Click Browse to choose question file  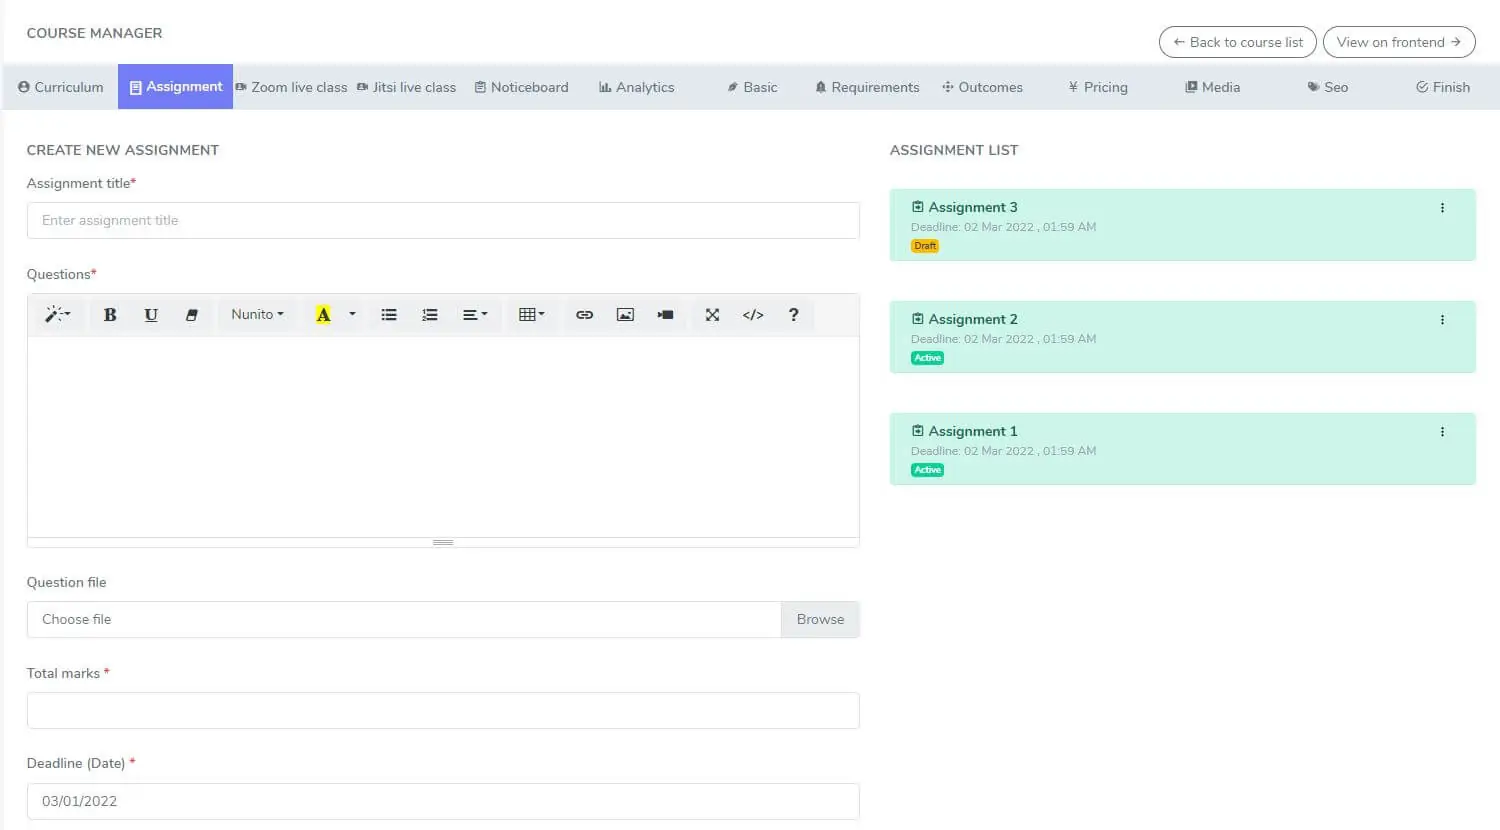click(820, 620)
